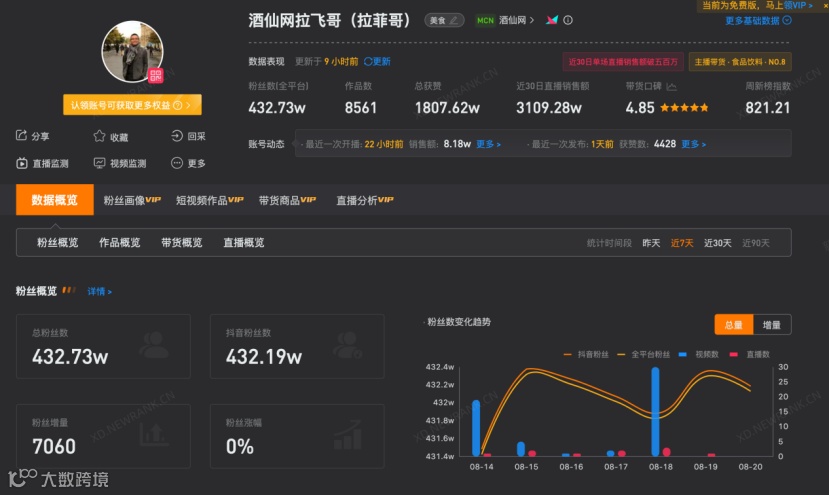This screenshot has width=829, height=495.
Task: Choose 近30天 time range
Action: [717, 243]
